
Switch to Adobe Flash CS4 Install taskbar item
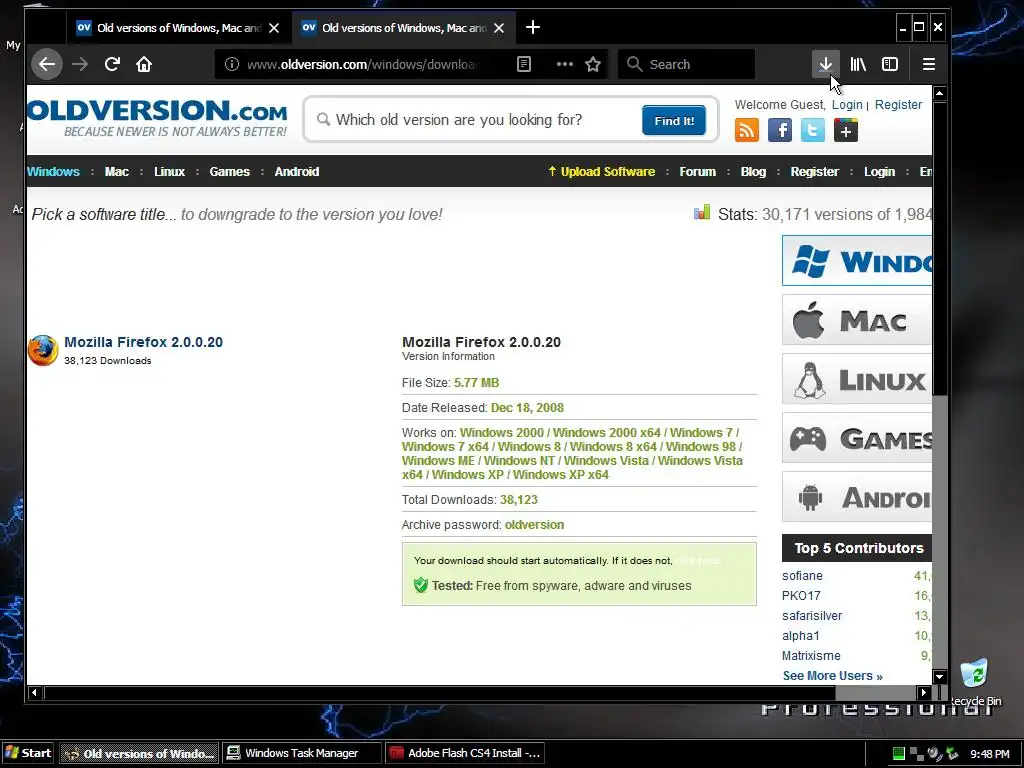click(465, 753)
